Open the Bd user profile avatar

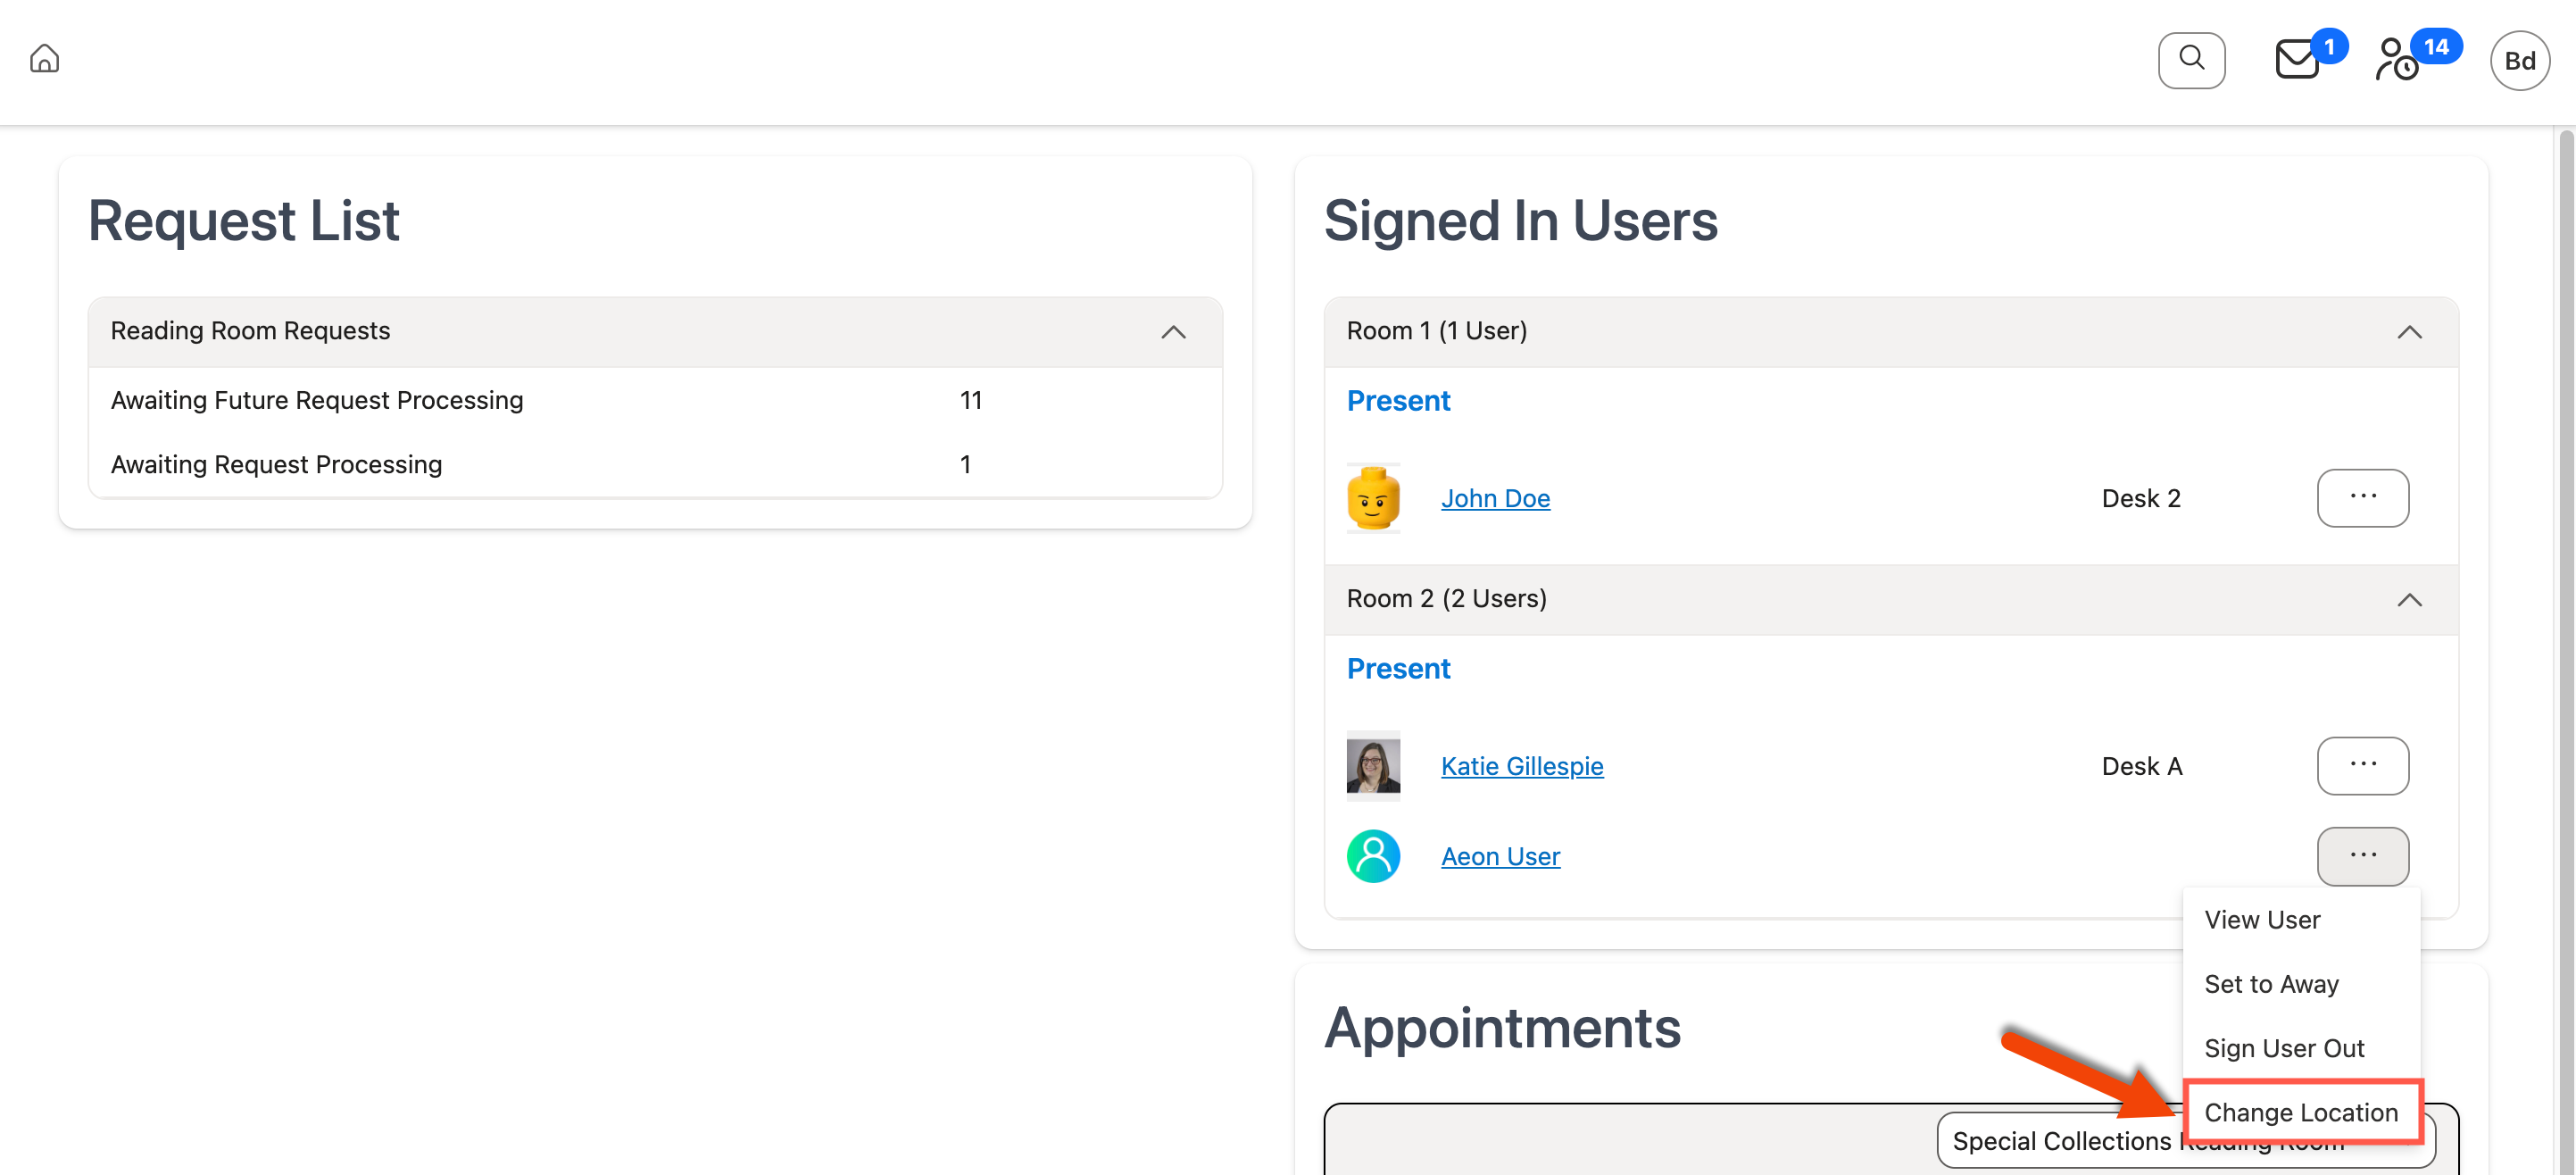pos(2518,61)
